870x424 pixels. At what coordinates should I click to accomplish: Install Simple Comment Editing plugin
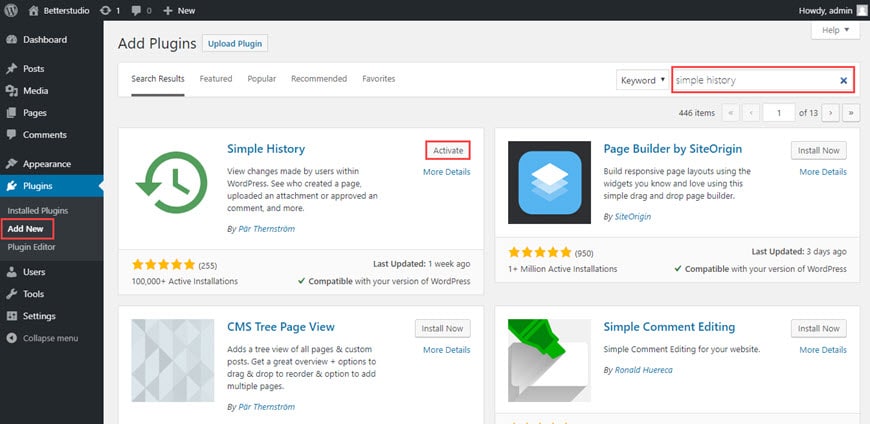coord(819,329)
